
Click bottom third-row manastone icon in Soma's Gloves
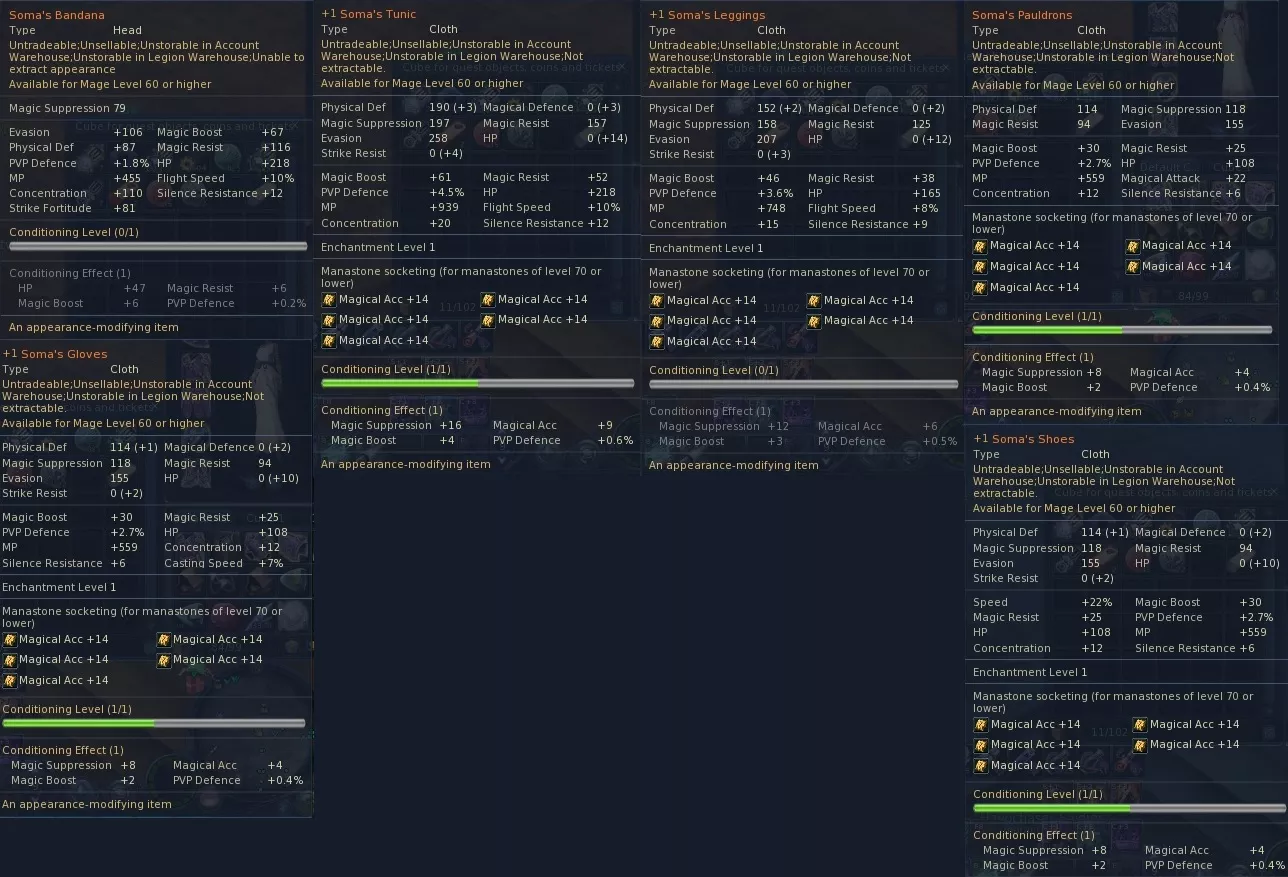click(10, 681)
